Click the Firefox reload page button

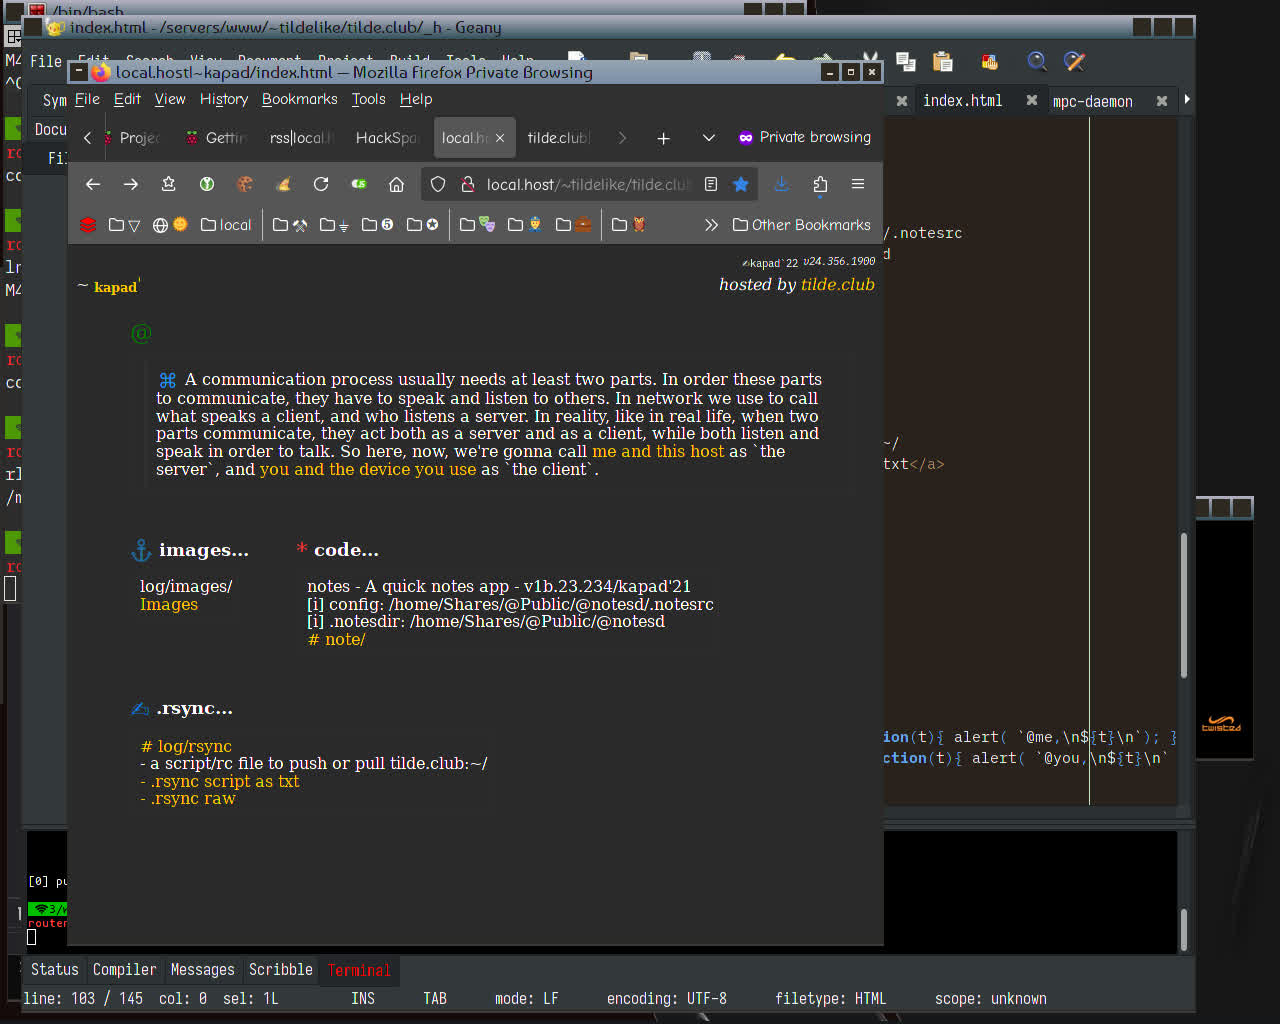click(x=321, y=184)
